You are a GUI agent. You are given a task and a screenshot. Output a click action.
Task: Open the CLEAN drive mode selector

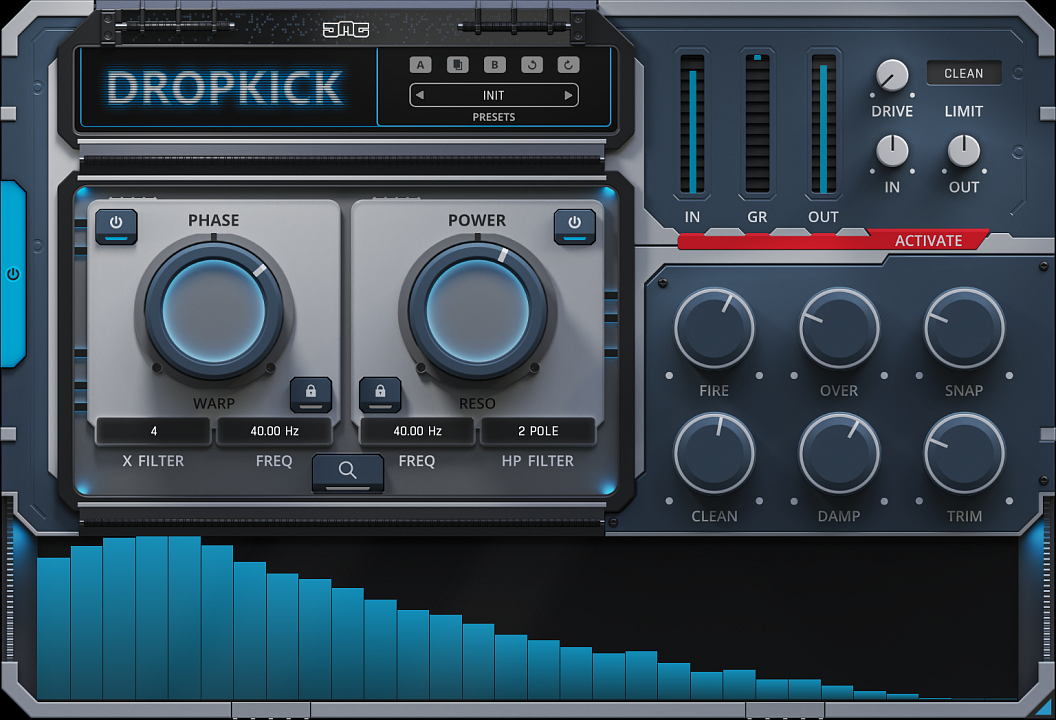coord(963,73)
